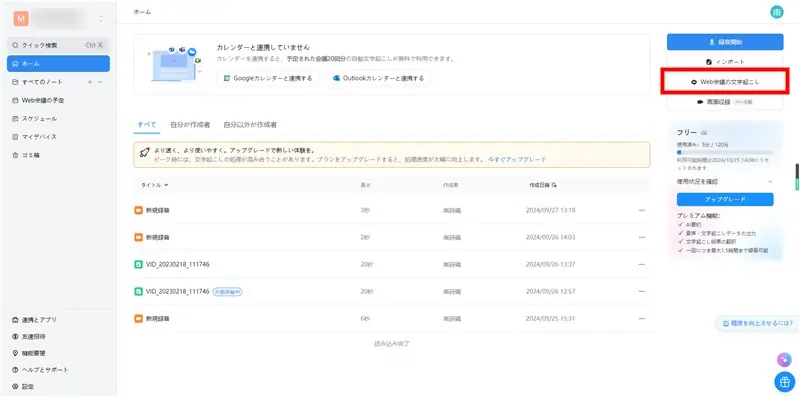
Task: Open the purple AI sparkle icon
Action: pyautogui.click(x=784, y=360)
